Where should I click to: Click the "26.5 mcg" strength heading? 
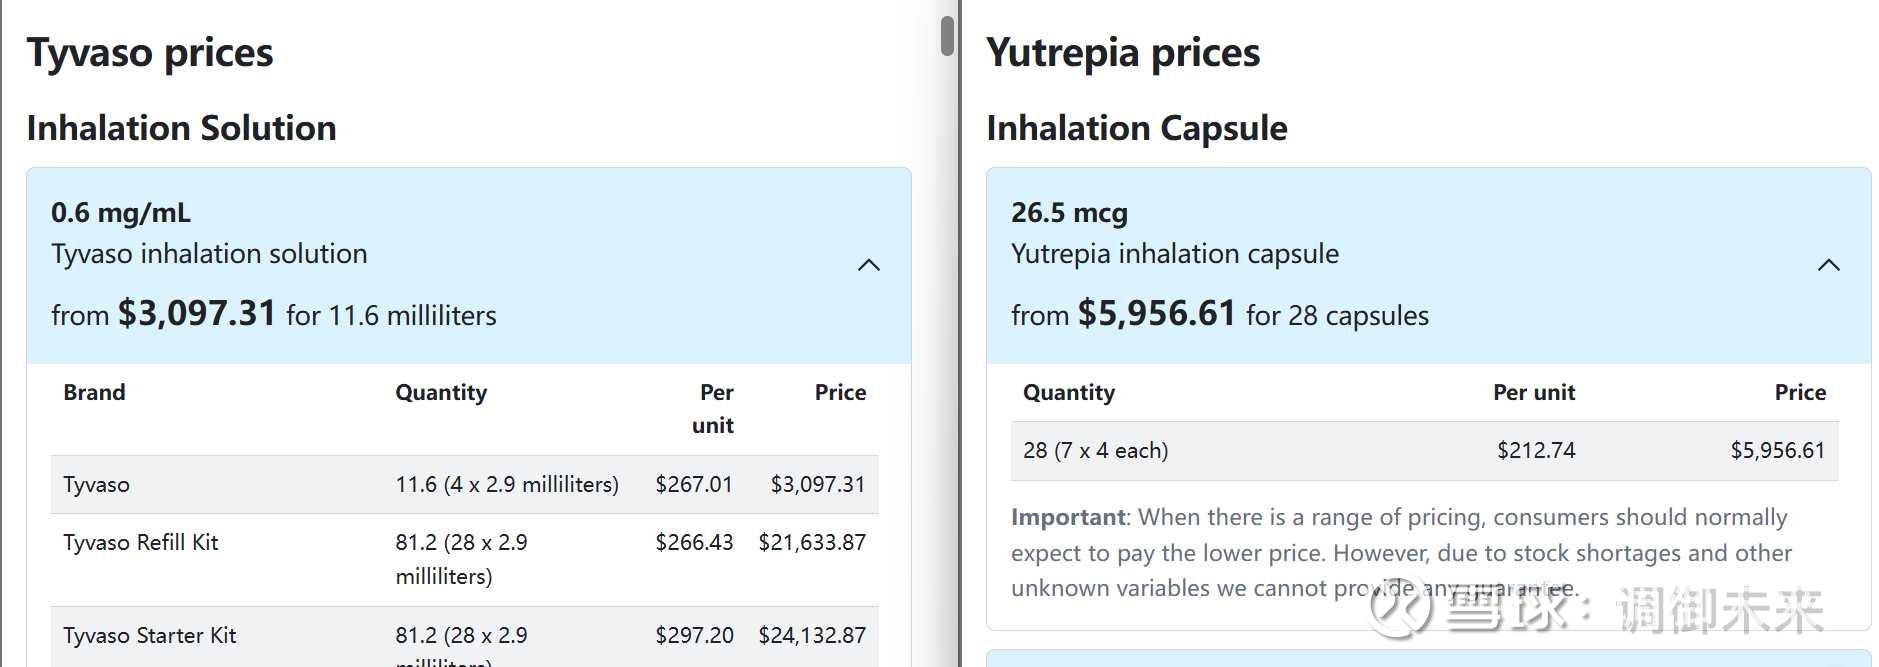point(1069,213)
